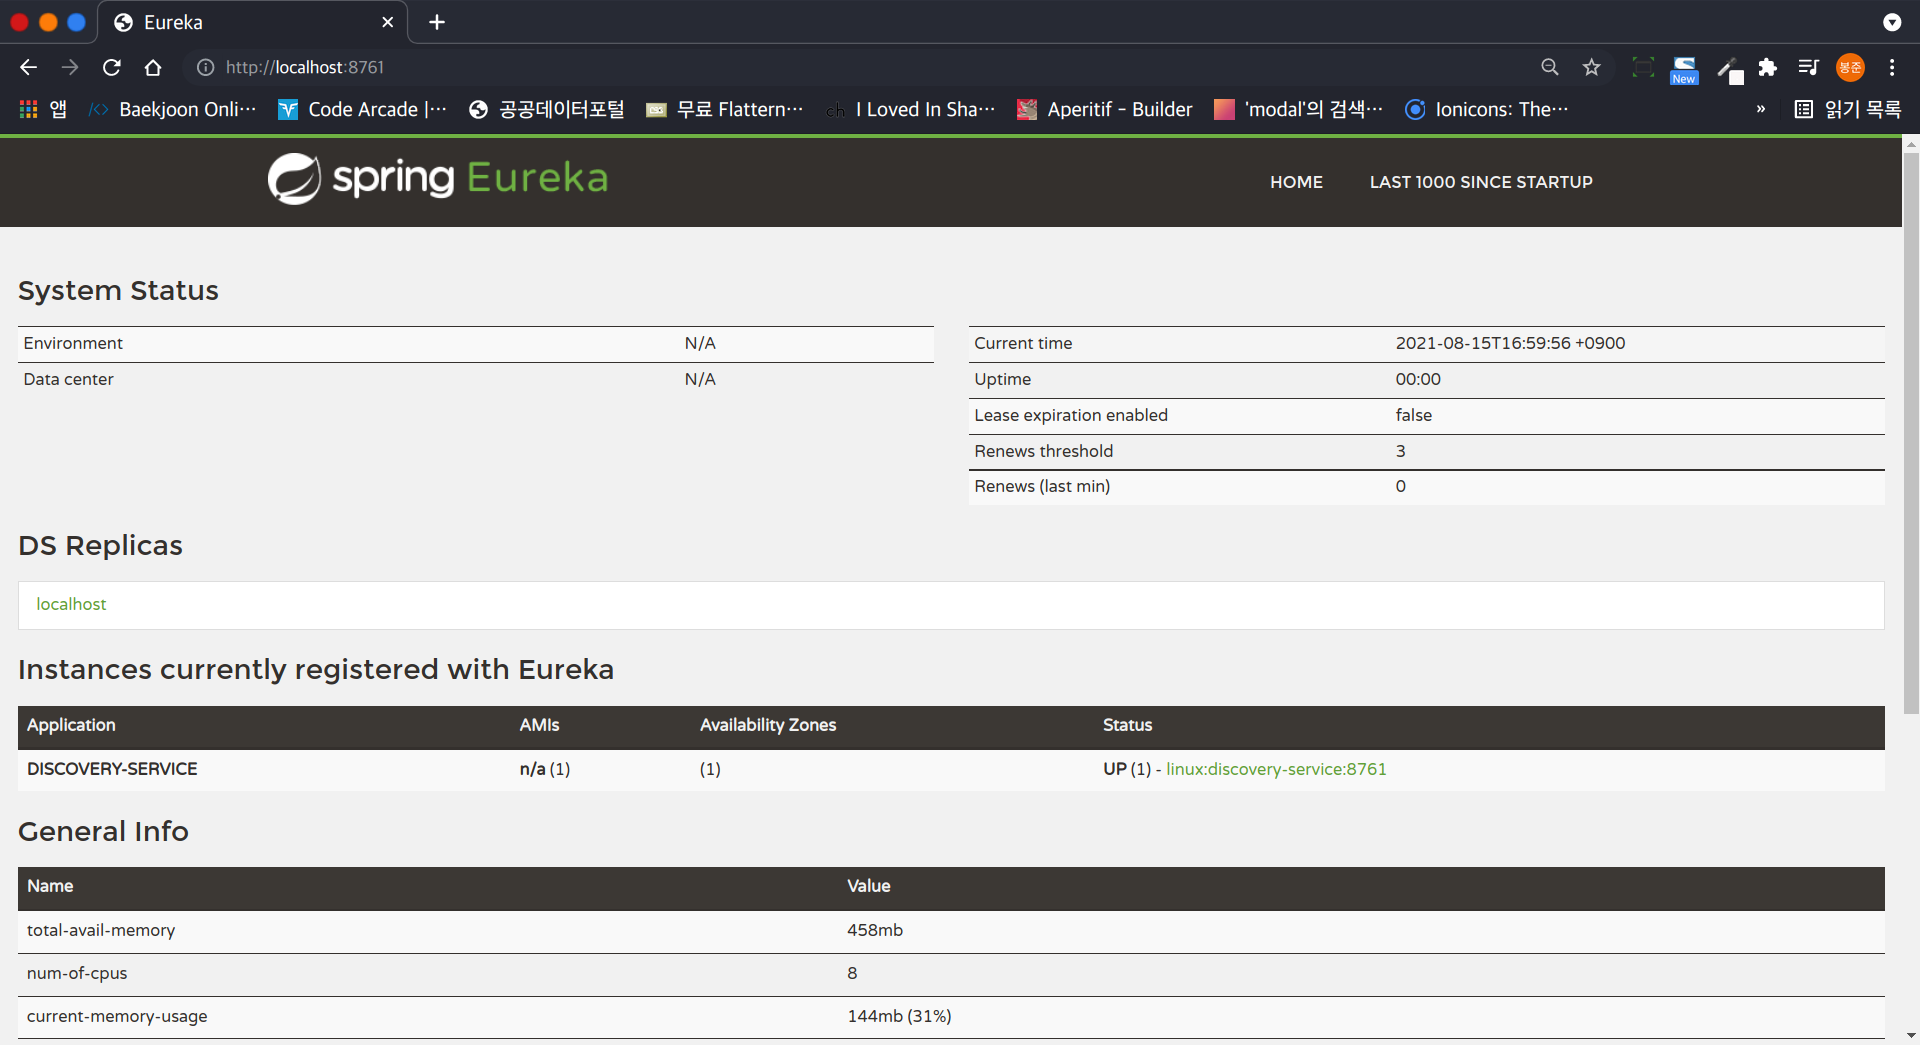Click the Lease expiration enabled value false
The height and width of the screenshot is (1045, 1920).
[1414, 415]
